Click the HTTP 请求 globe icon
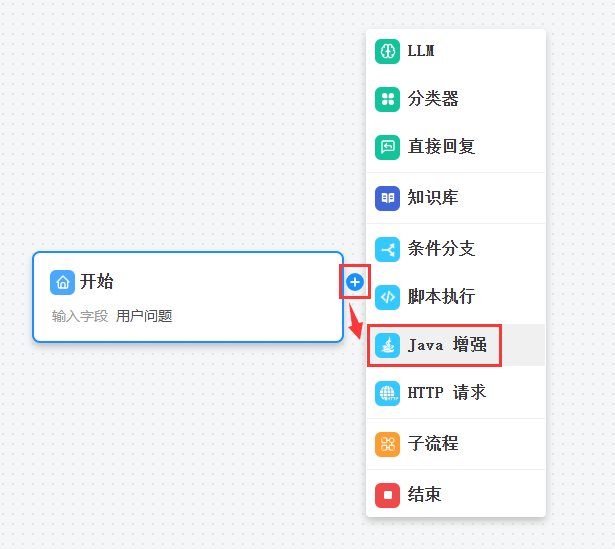 (387, 393)
